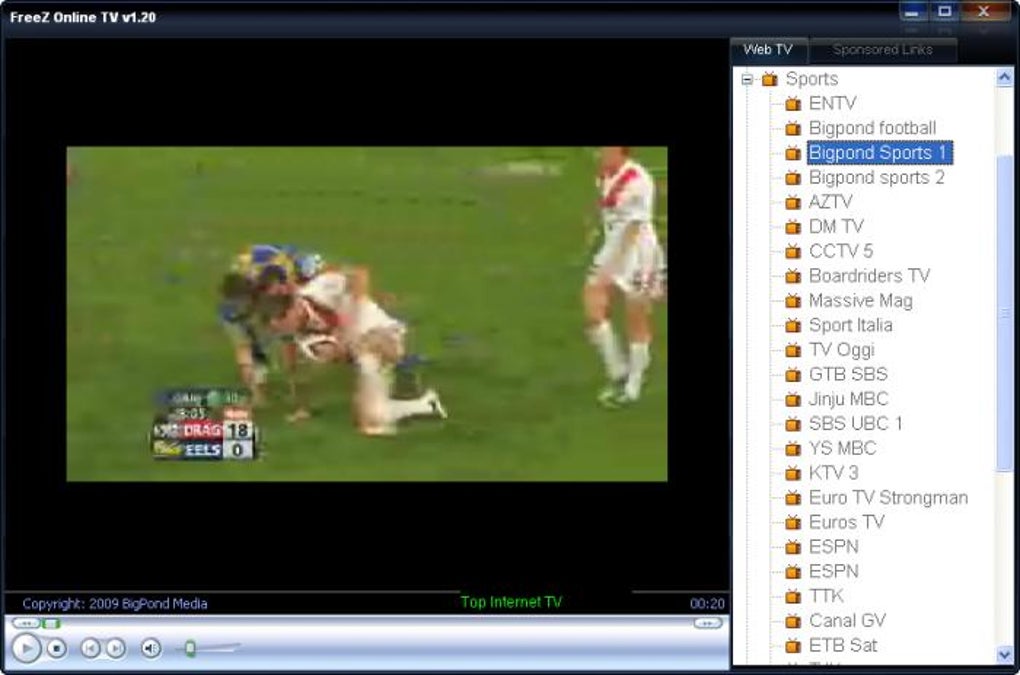The image size is (1020, 675).
Task: Click the Bigpond sports 2 channel icon
Action: (793, 178)
